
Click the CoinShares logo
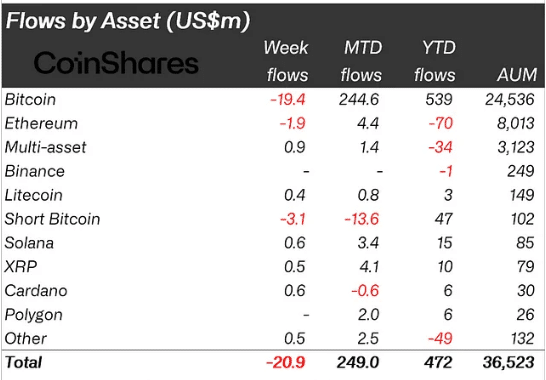(116, 63)
